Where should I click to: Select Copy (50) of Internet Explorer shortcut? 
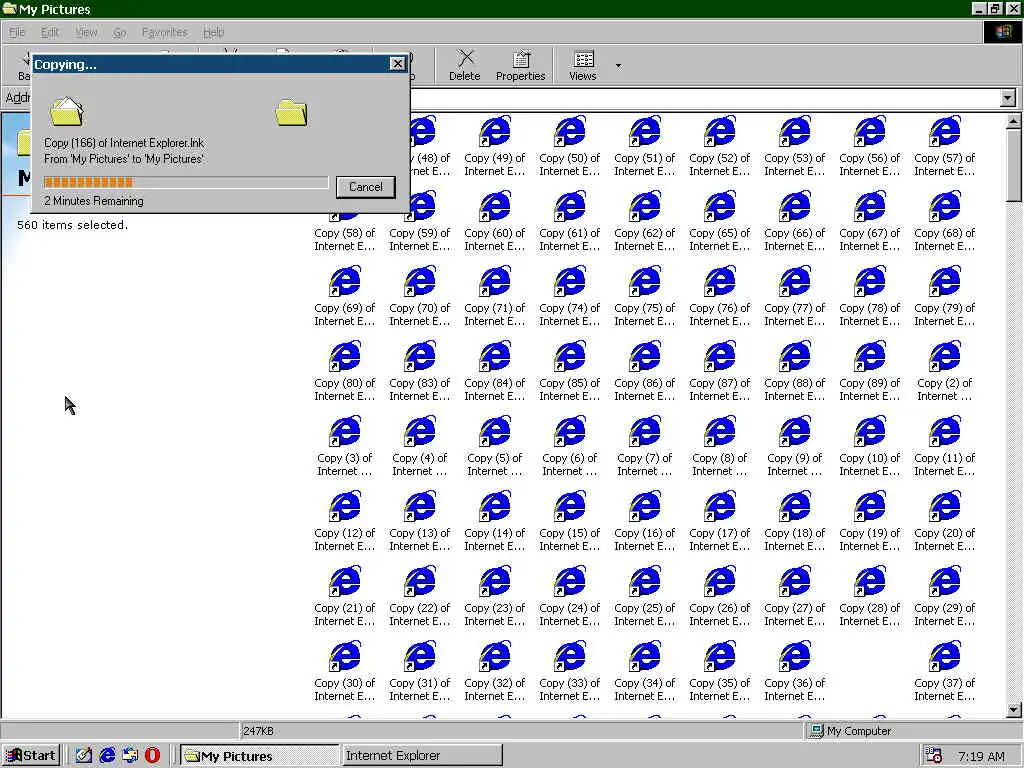coord(569,146)
